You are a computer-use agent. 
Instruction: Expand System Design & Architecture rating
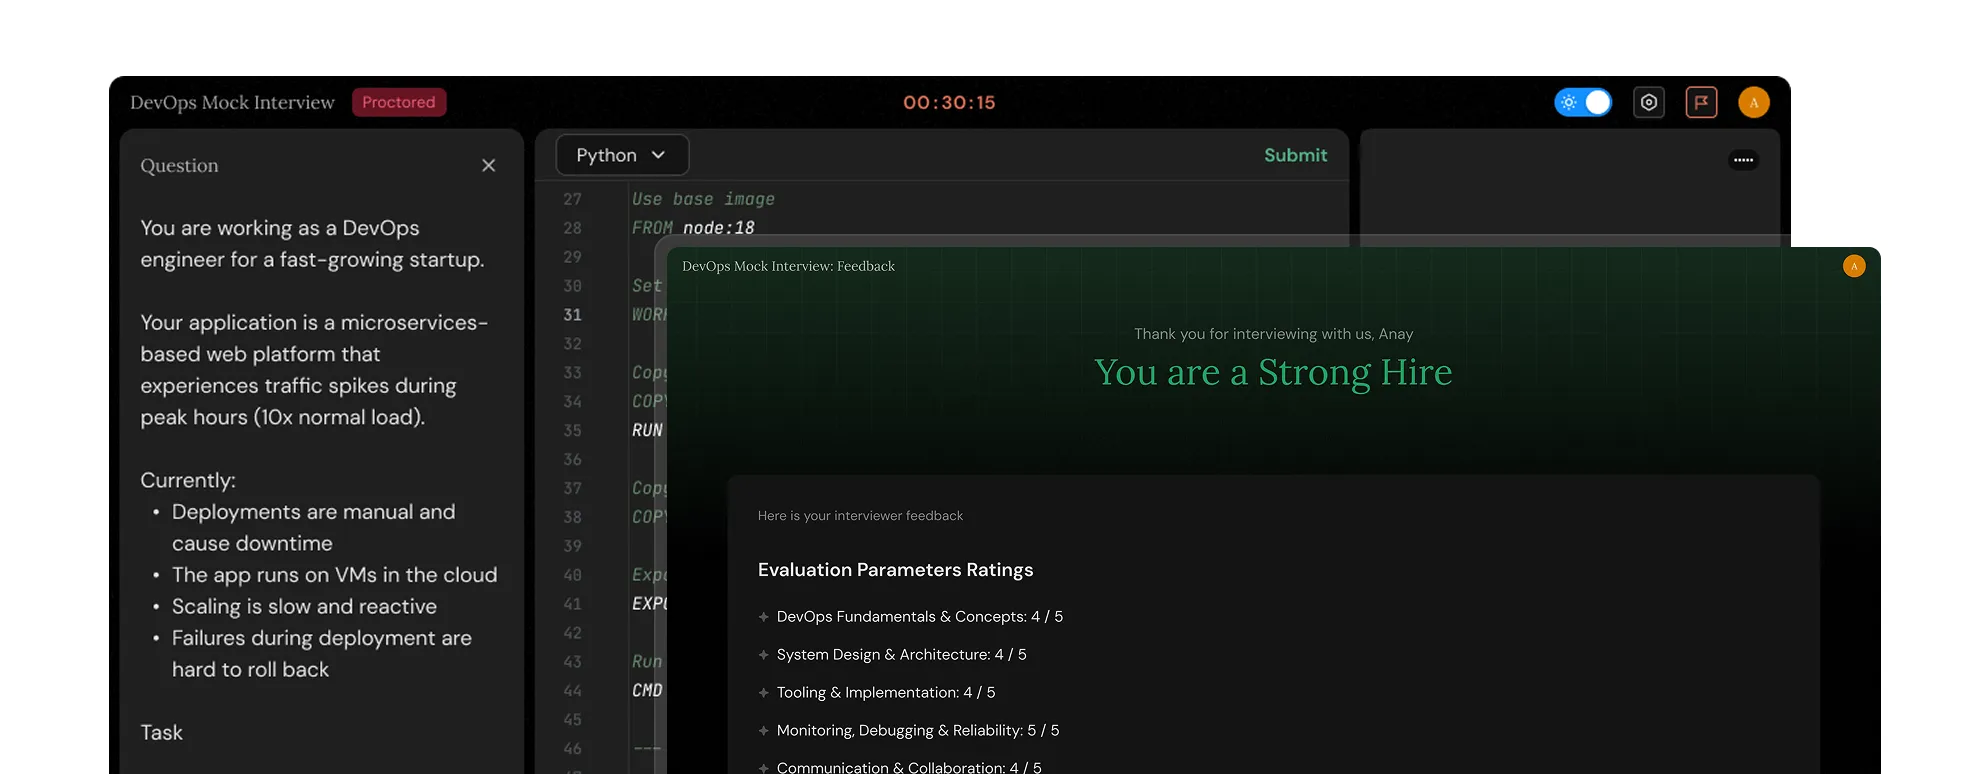764,655
